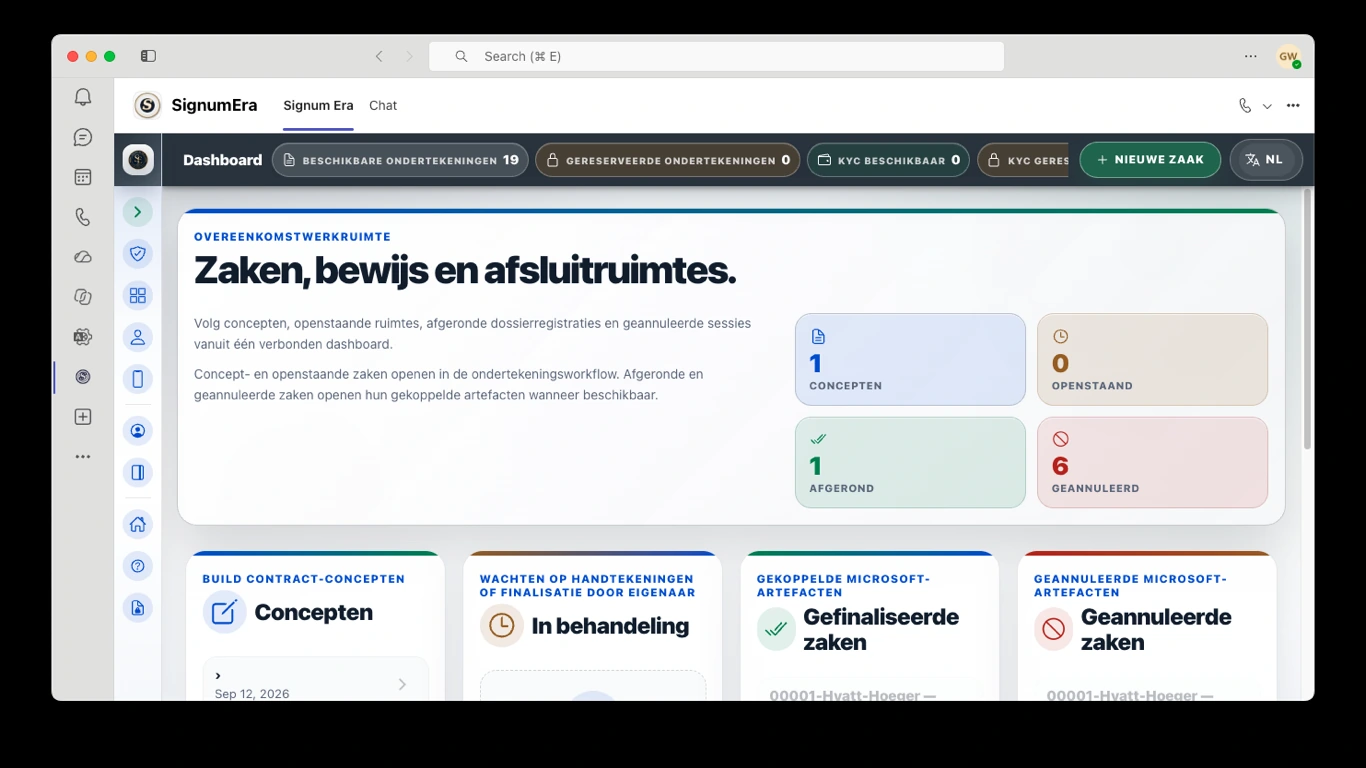Open the Chat icon in Teams rail
This screenshot has height=768, width=1366.
coord(83,137)
